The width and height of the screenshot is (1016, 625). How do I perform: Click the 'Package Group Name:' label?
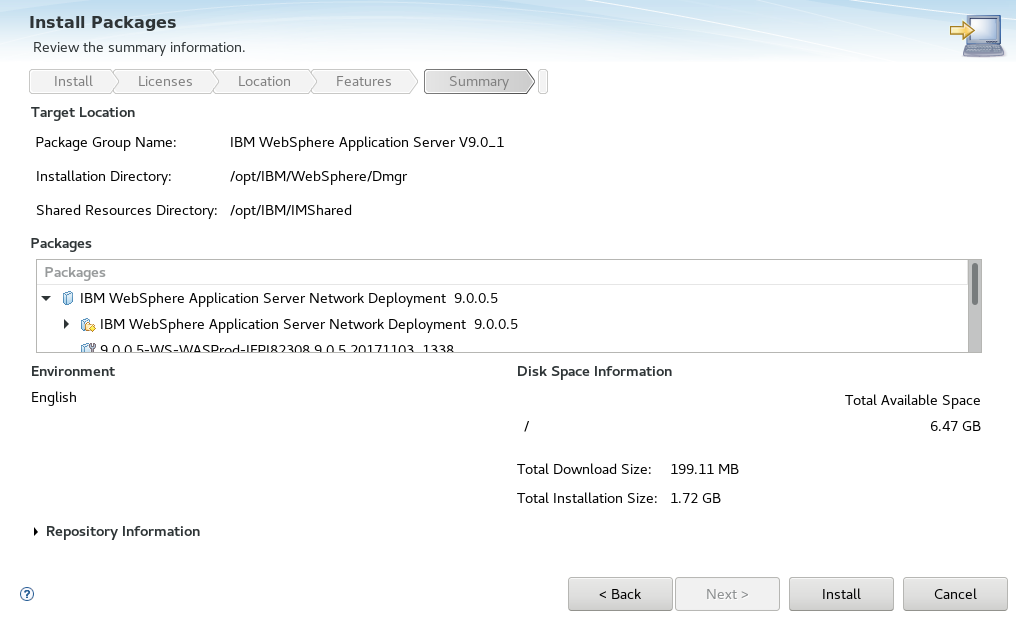(106, 142)
